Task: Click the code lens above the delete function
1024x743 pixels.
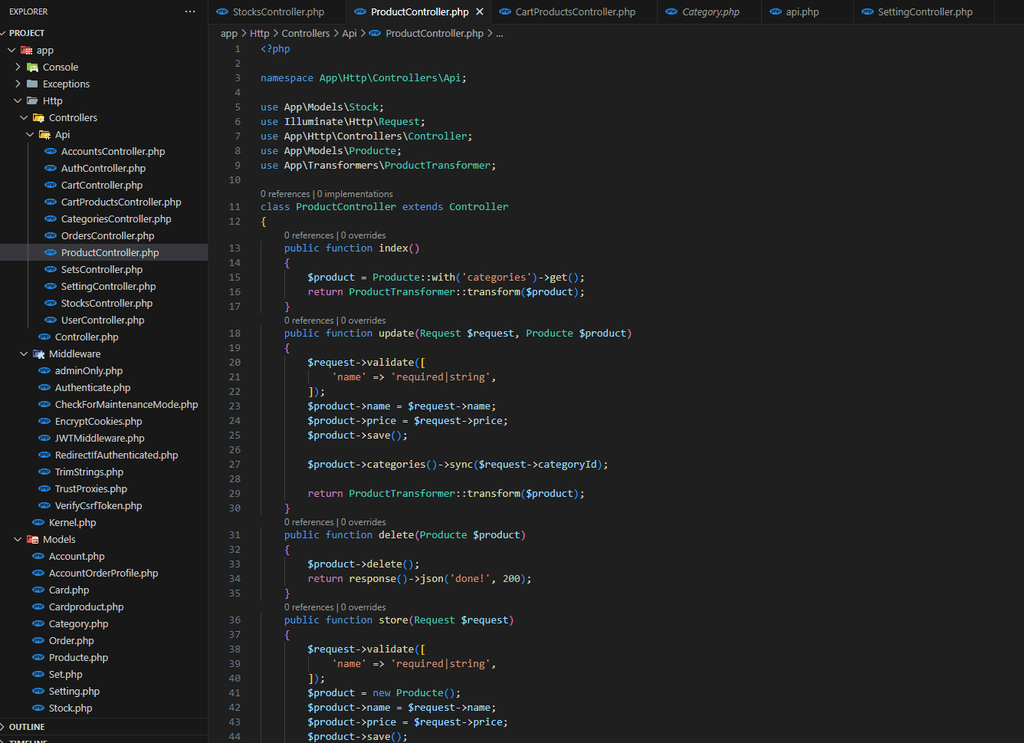Action: tap(335, 522)
